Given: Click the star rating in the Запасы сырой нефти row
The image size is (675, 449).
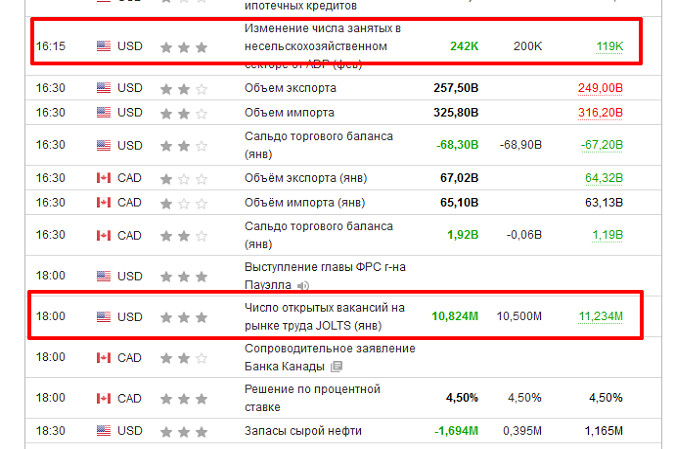Looking at the screenshot, I should tap(184, 431).
